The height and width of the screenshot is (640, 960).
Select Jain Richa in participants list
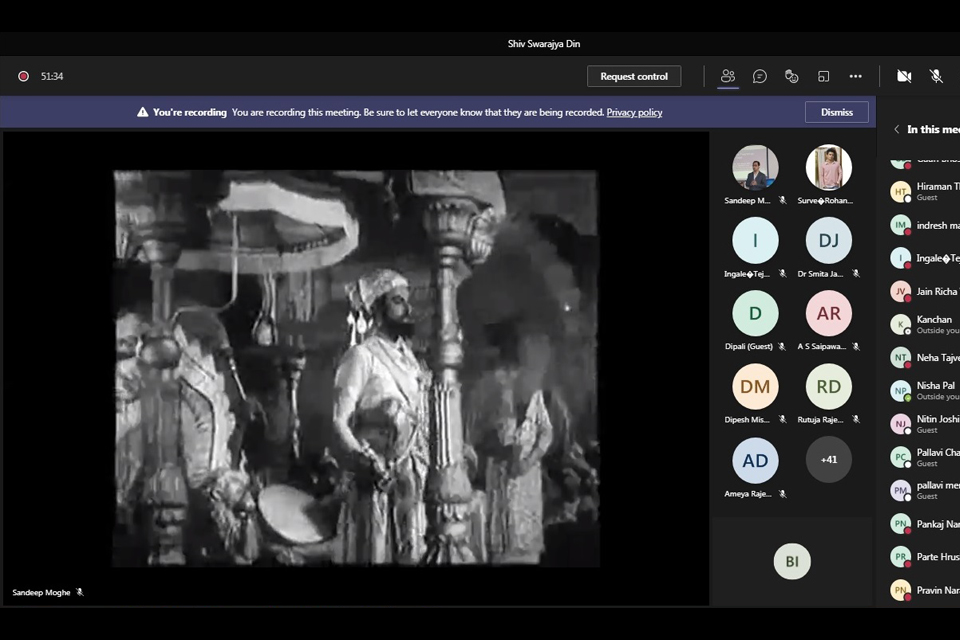point(923,291)
